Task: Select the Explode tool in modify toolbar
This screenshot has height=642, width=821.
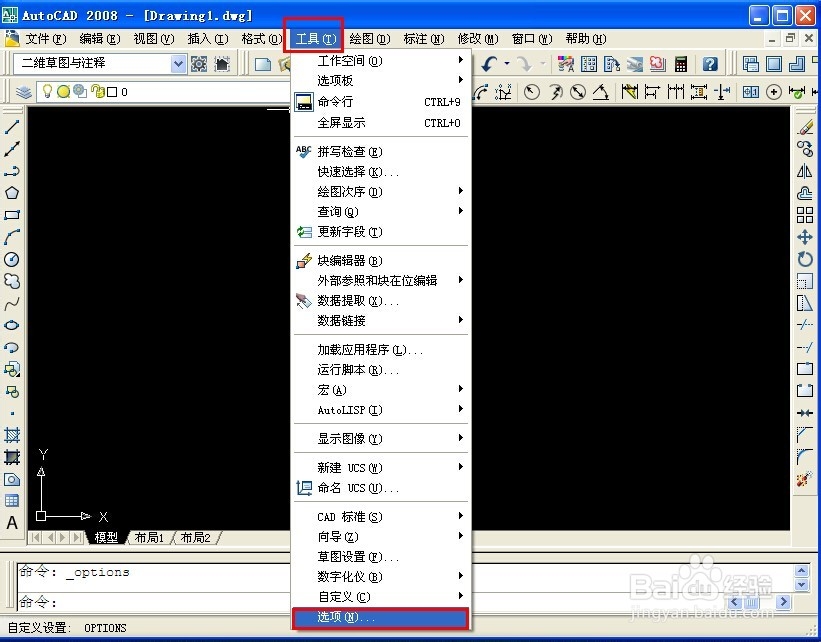Action: pos(805,479)
